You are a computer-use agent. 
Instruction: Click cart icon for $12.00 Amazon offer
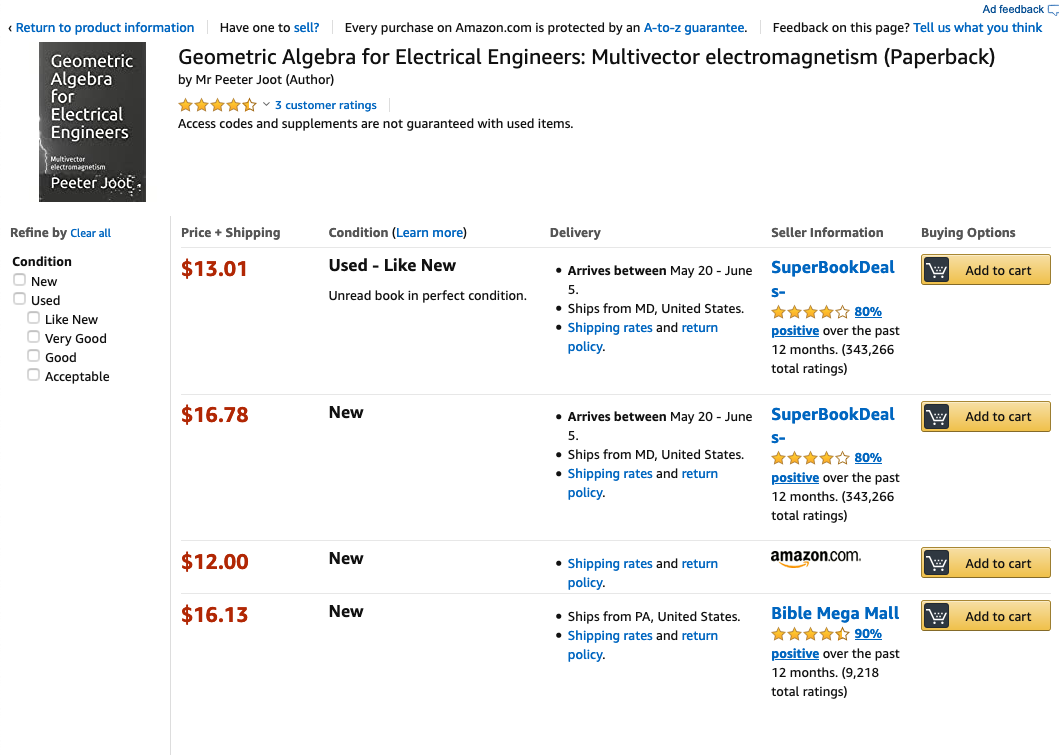936,563
